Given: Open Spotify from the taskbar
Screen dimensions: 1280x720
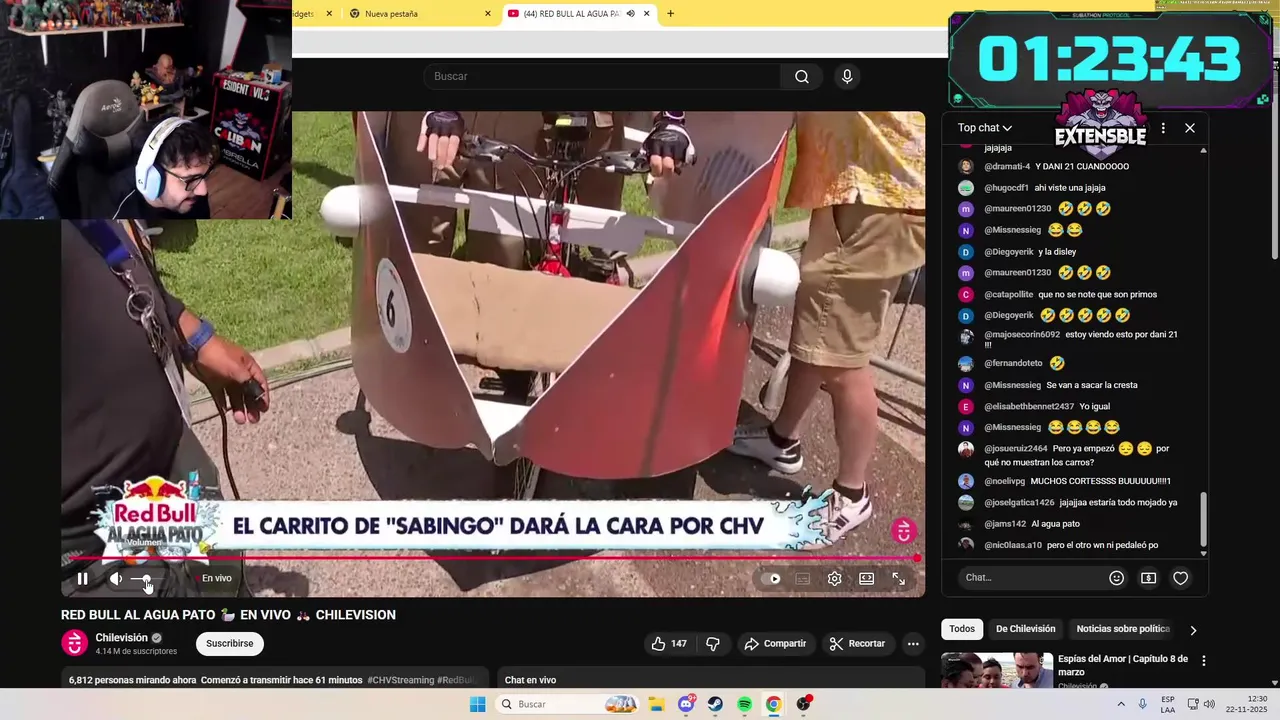Looking at the screenshot, I should click(745, 704).
